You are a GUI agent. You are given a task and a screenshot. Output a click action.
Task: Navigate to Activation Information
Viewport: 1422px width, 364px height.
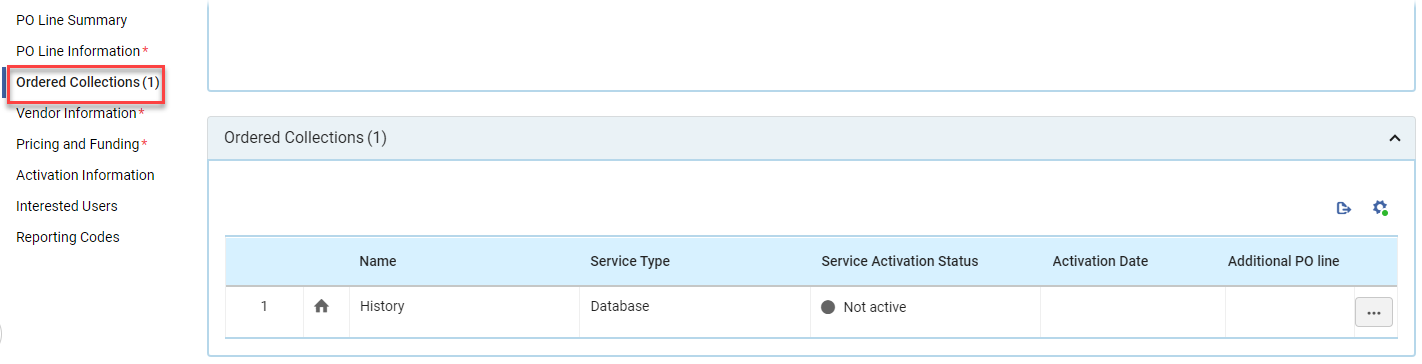click(x=85, y=175)
